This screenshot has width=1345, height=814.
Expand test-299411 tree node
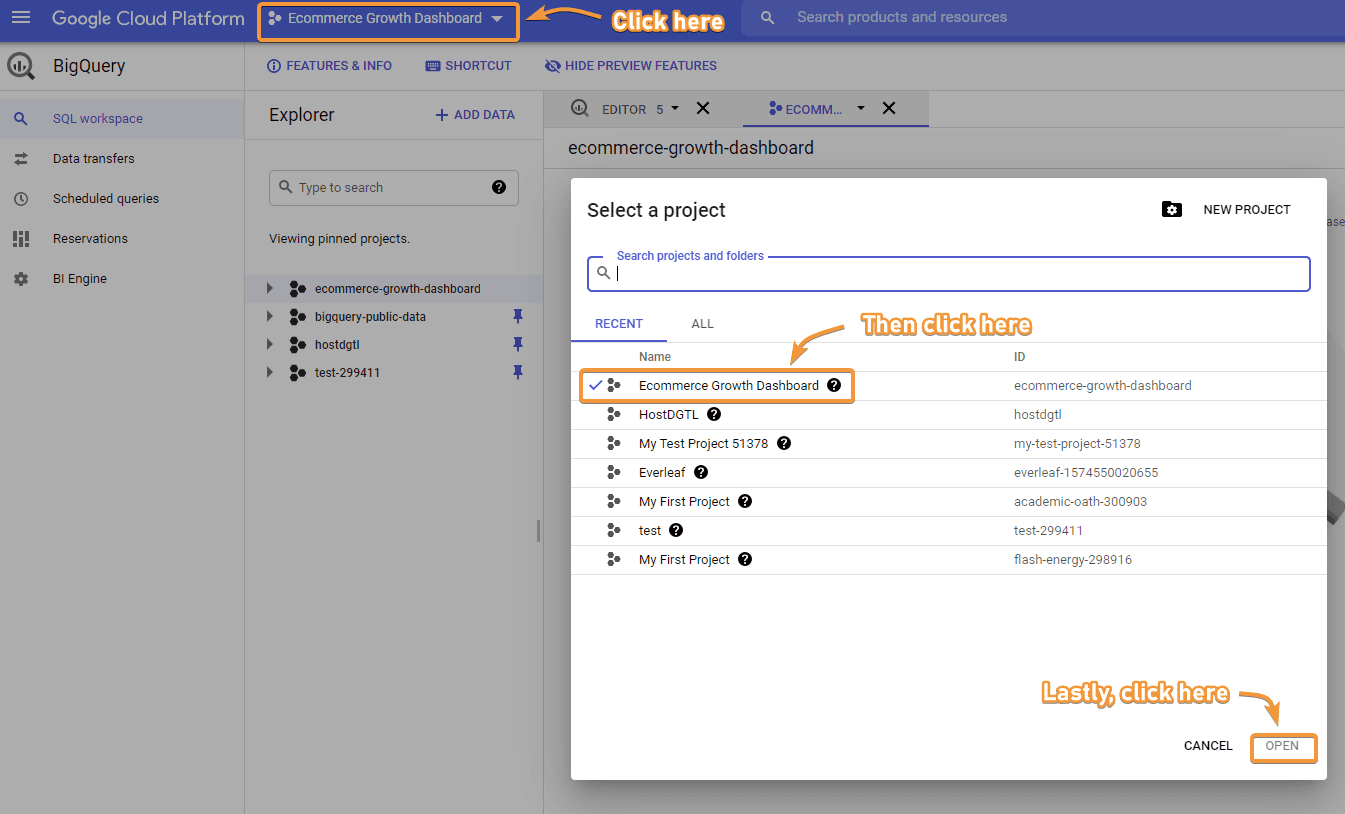point(269,372)
